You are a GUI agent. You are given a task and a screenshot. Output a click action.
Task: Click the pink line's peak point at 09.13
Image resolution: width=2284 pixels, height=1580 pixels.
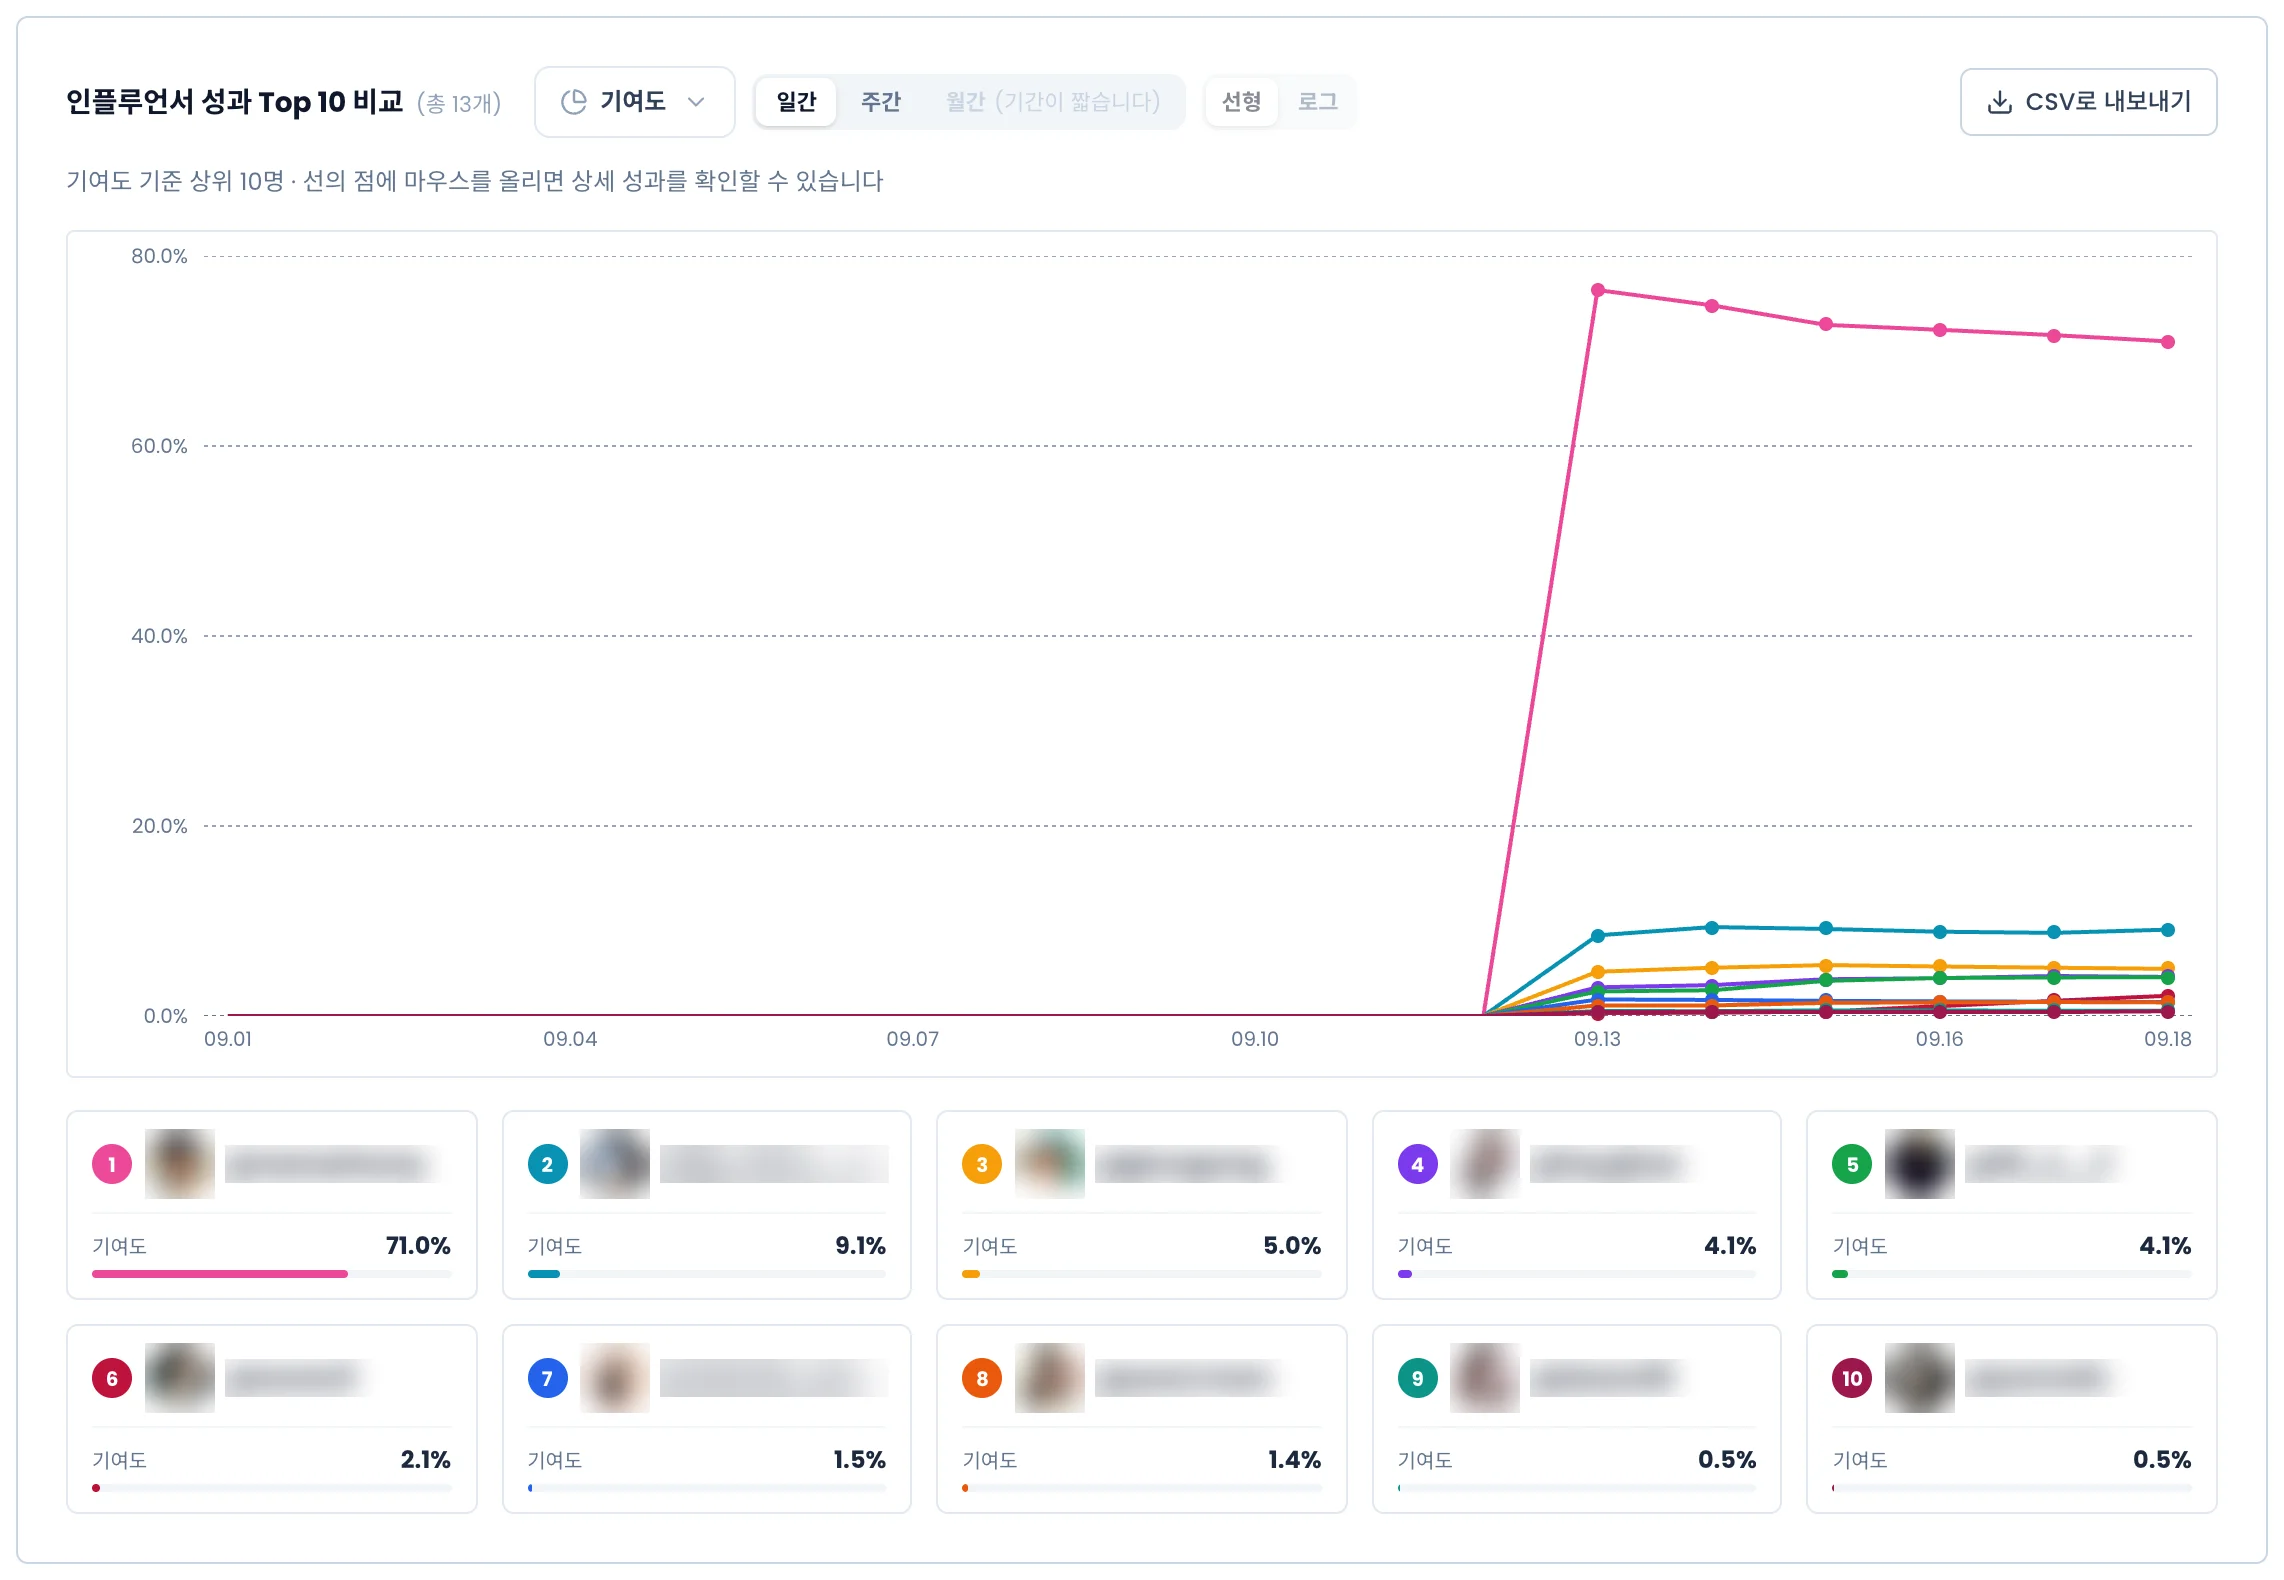[x=1598, y=290]
